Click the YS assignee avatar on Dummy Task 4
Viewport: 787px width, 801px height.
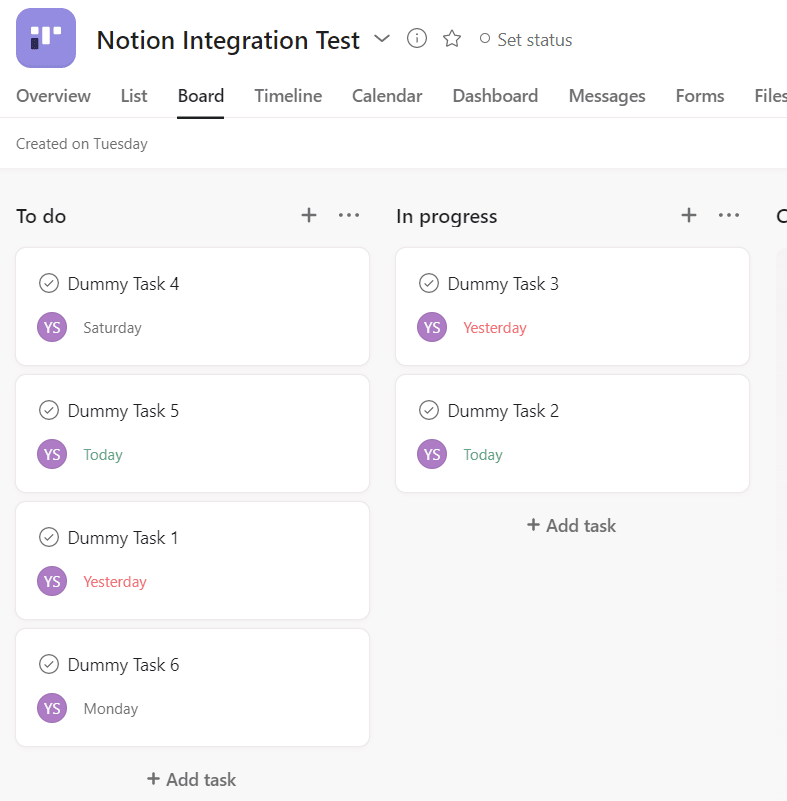coord(52,327)
